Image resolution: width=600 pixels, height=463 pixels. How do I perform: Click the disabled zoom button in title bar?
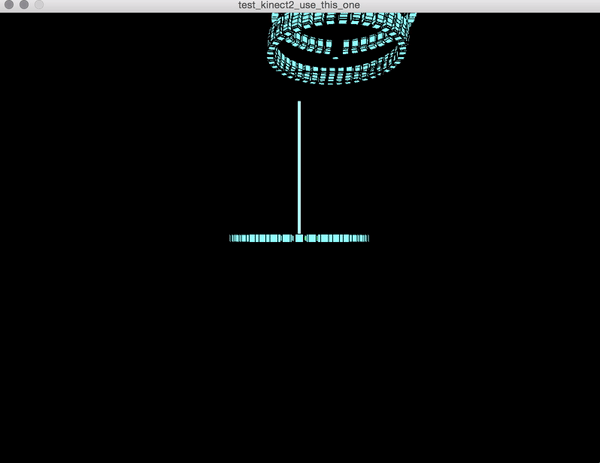click(x=39, y=5)
